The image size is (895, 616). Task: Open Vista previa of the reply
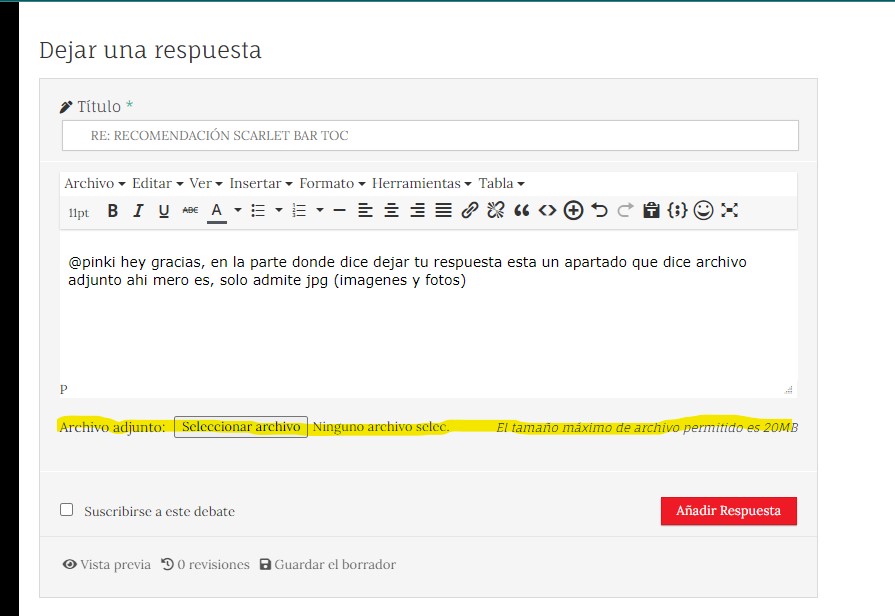pyautogui.click(x=107, y=565)
